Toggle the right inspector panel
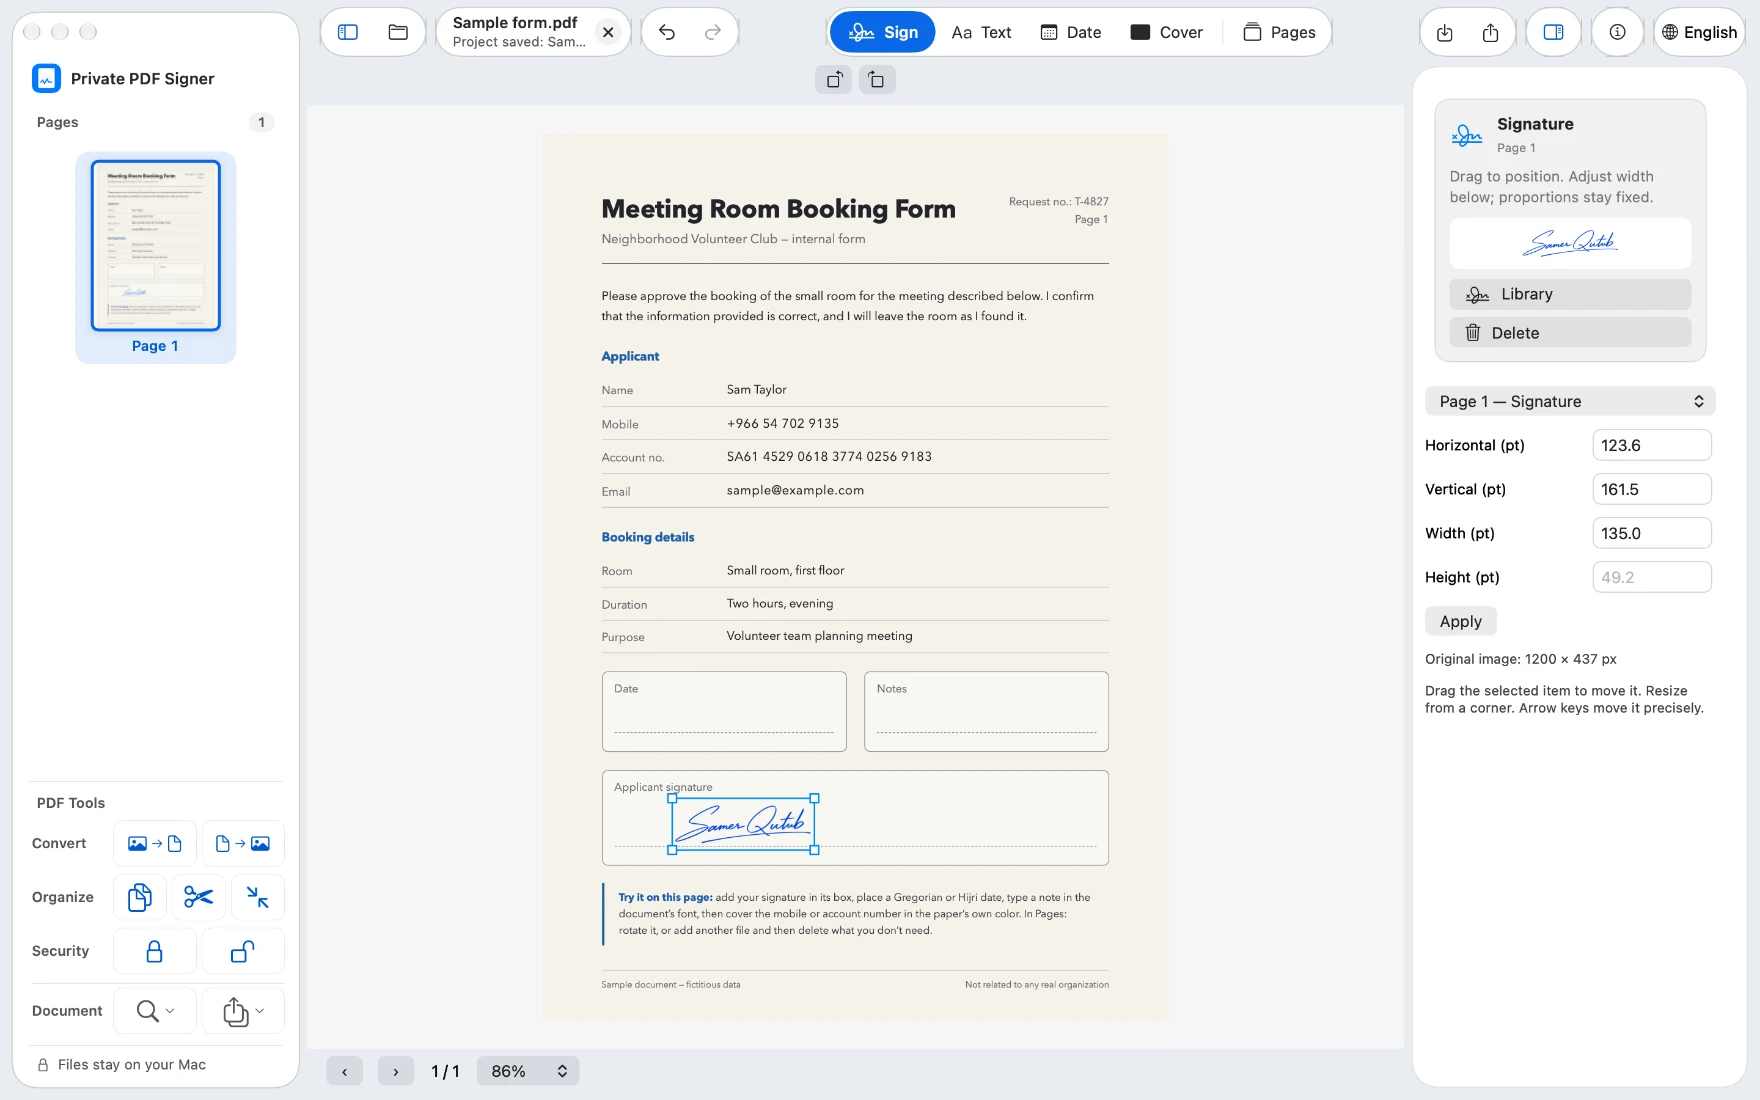Viewport: 1760px width, 1100px height. [x=1553, y=32]
